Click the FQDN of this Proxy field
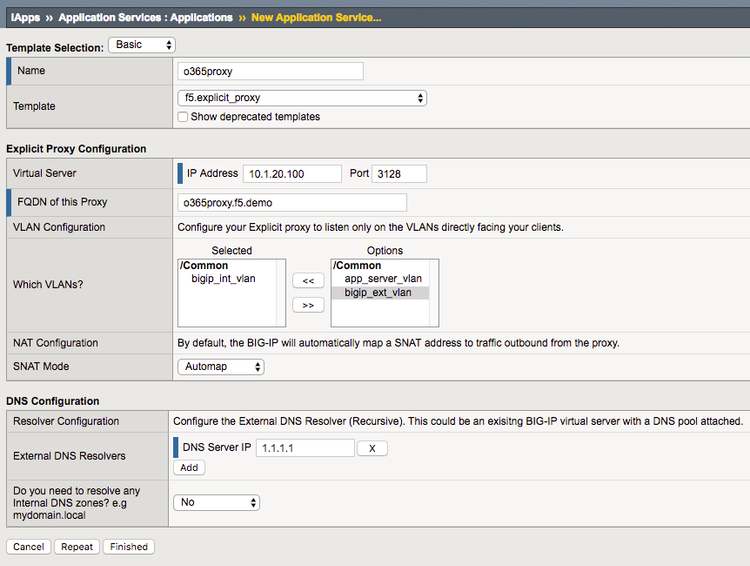Viewport: 750px width, 566px height. click(269, 201)
